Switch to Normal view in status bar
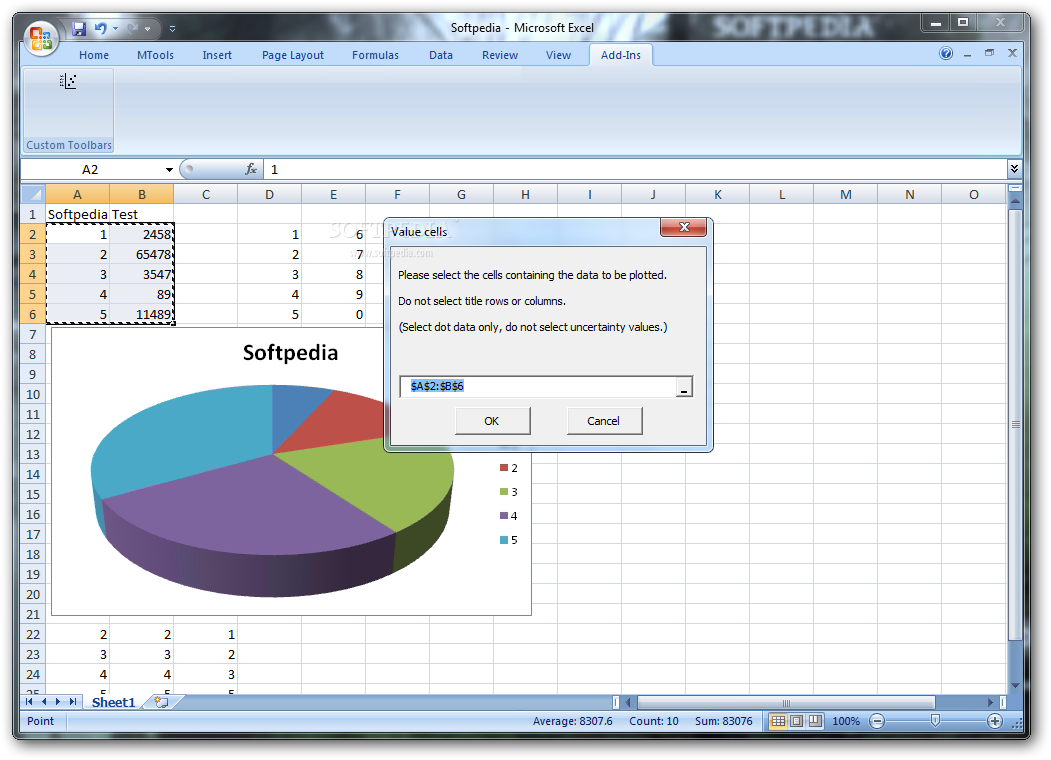The height and width of the screenshot is (760, 1051). point(778,721)
